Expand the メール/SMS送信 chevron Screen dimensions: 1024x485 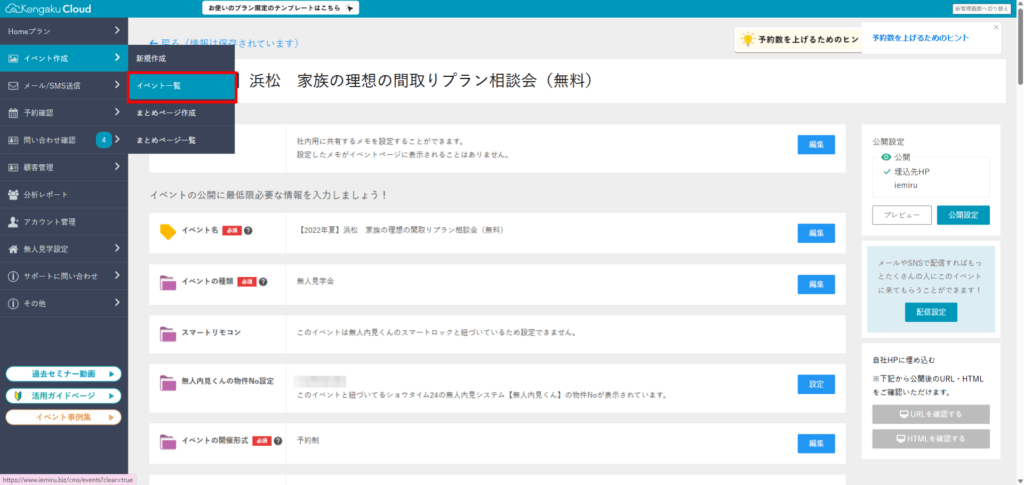tap(117, 85)
